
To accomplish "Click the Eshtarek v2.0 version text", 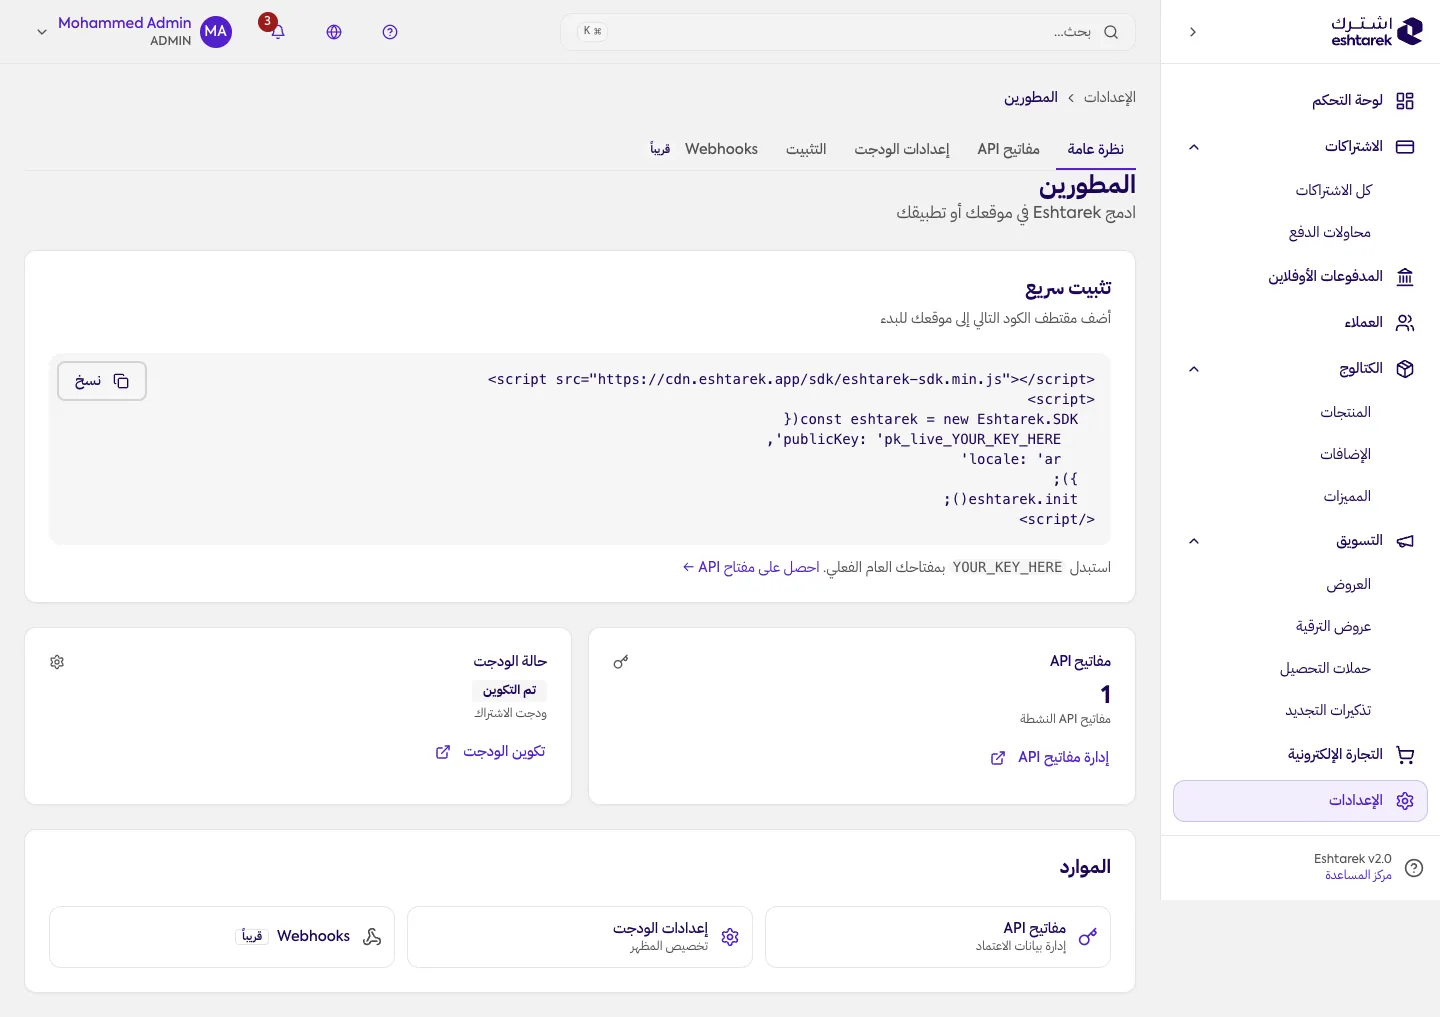I will click(1353, 859).
